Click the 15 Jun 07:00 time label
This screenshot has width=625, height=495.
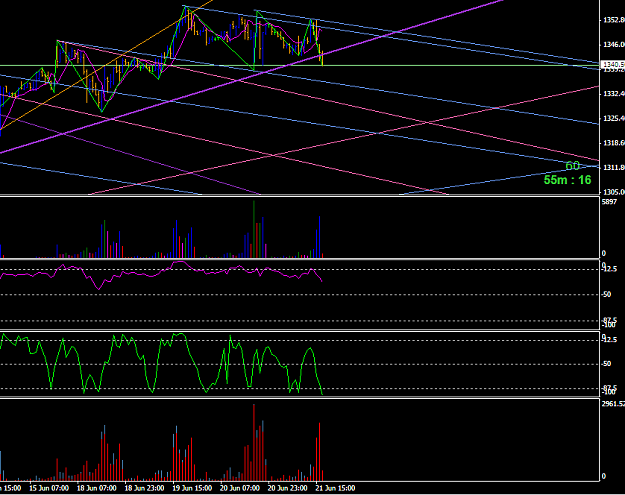pos(49,488)
